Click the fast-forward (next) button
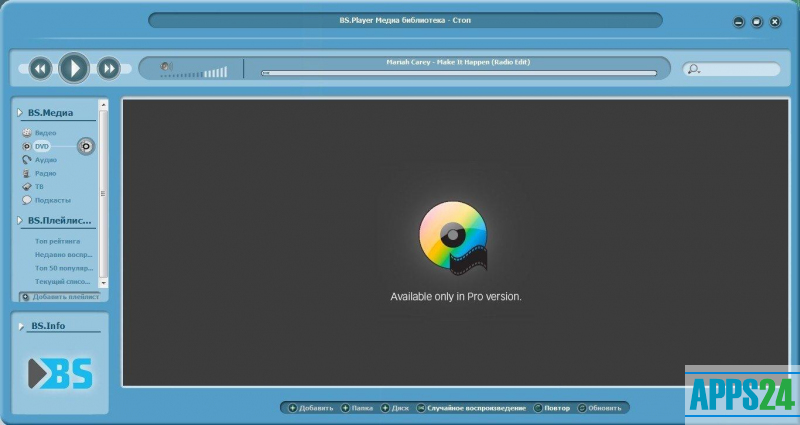This screenshot has height=425, width=800. 108,68
